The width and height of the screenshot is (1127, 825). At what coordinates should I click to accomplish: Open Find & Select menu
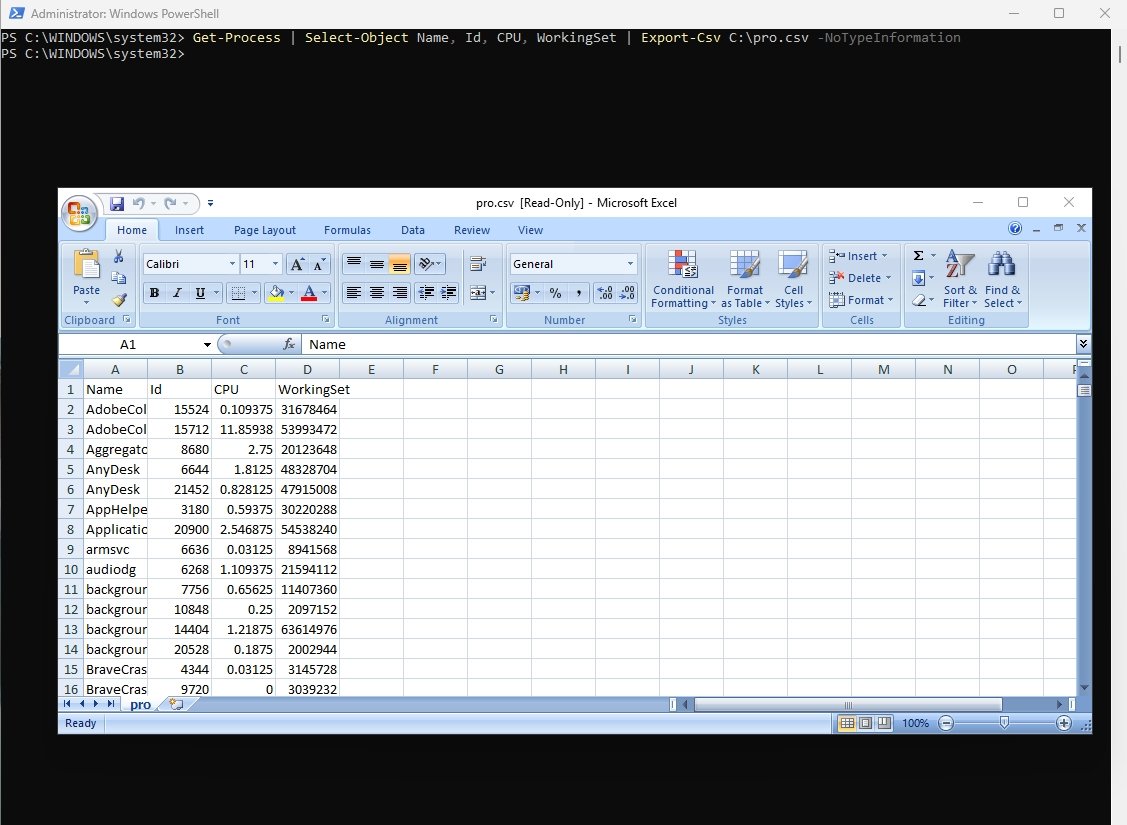1003,280
